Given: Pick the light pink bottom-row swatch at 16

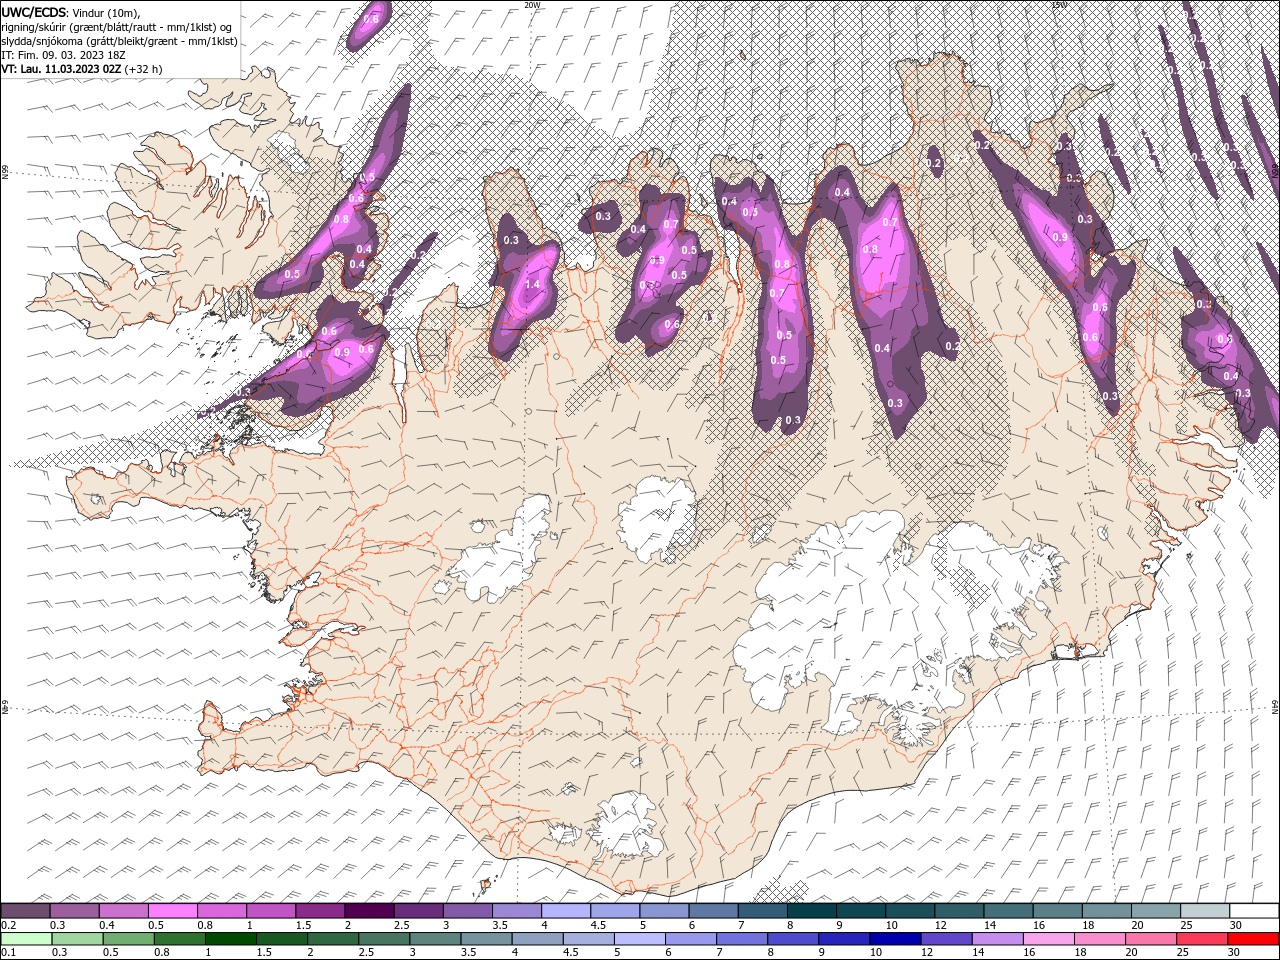Looking at the screenshot, I should pos(1048,939).
